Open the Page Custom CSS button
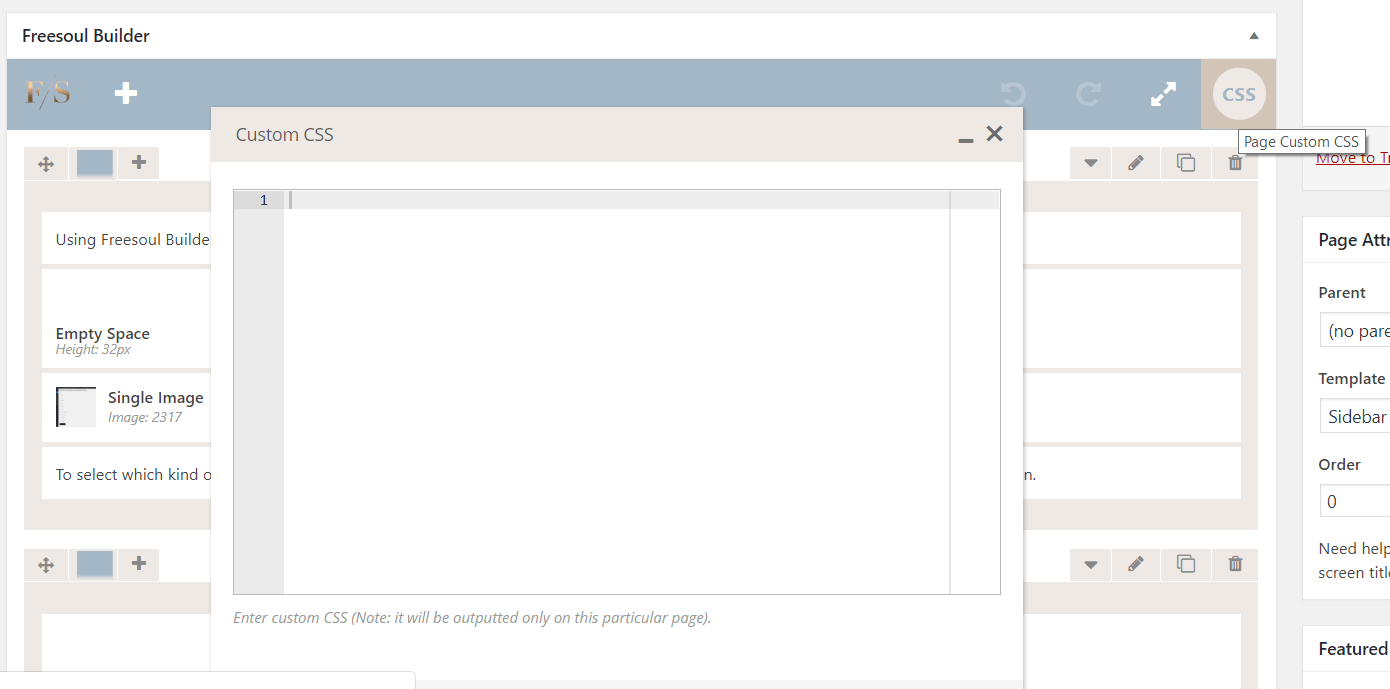 click(x=1239, y=95)
